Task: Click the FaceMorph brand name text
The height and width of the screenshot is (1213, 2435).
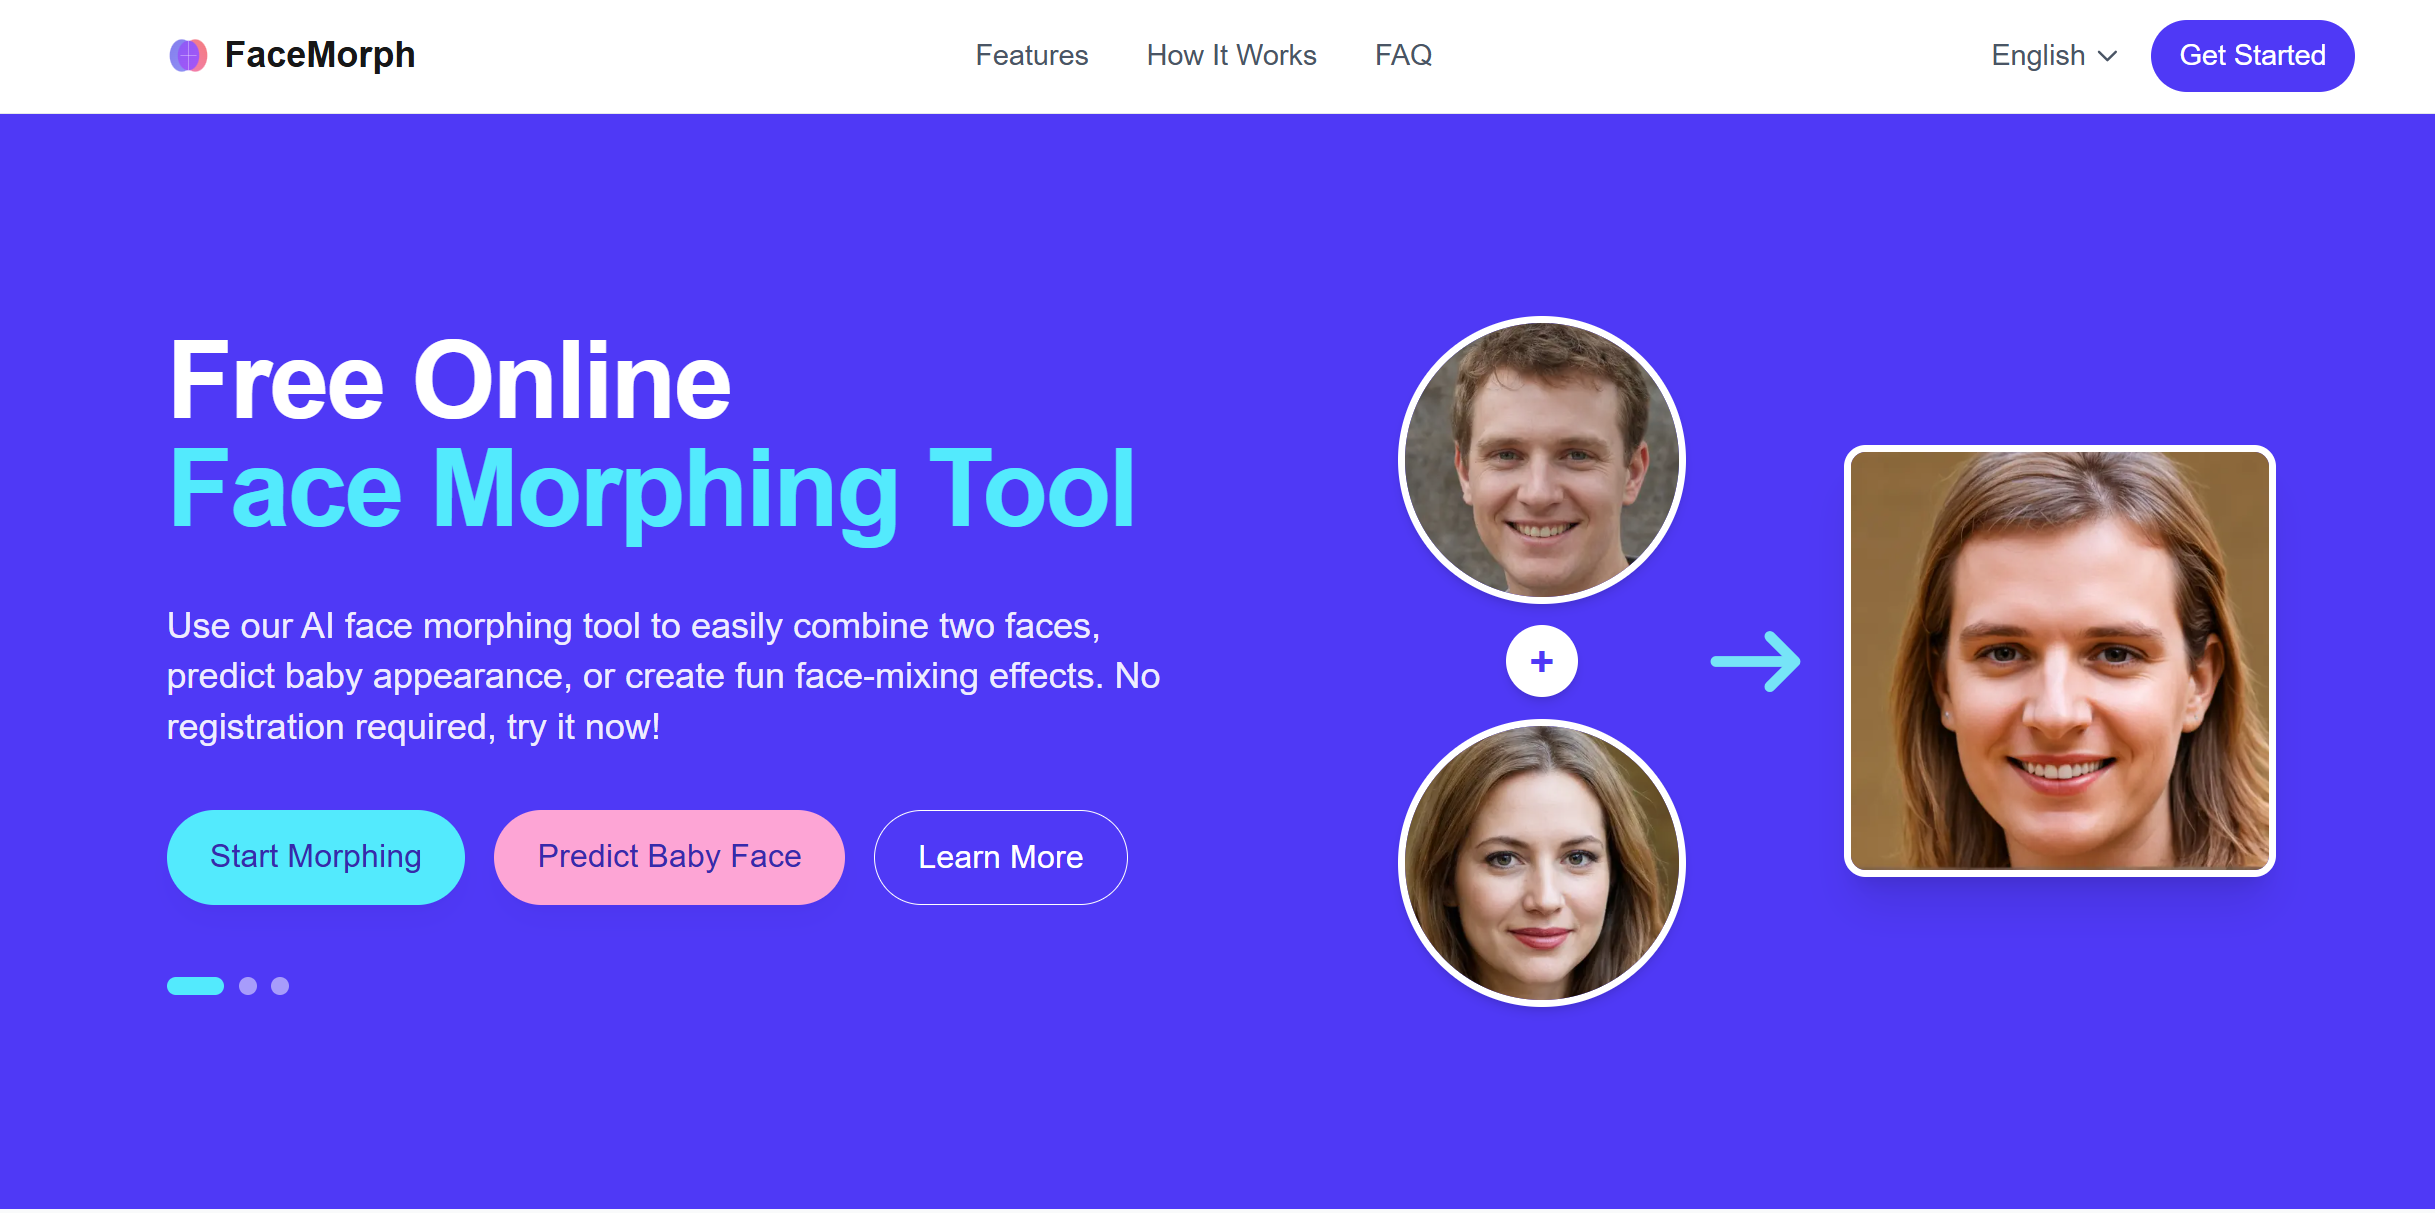Action: click(319, 55)
